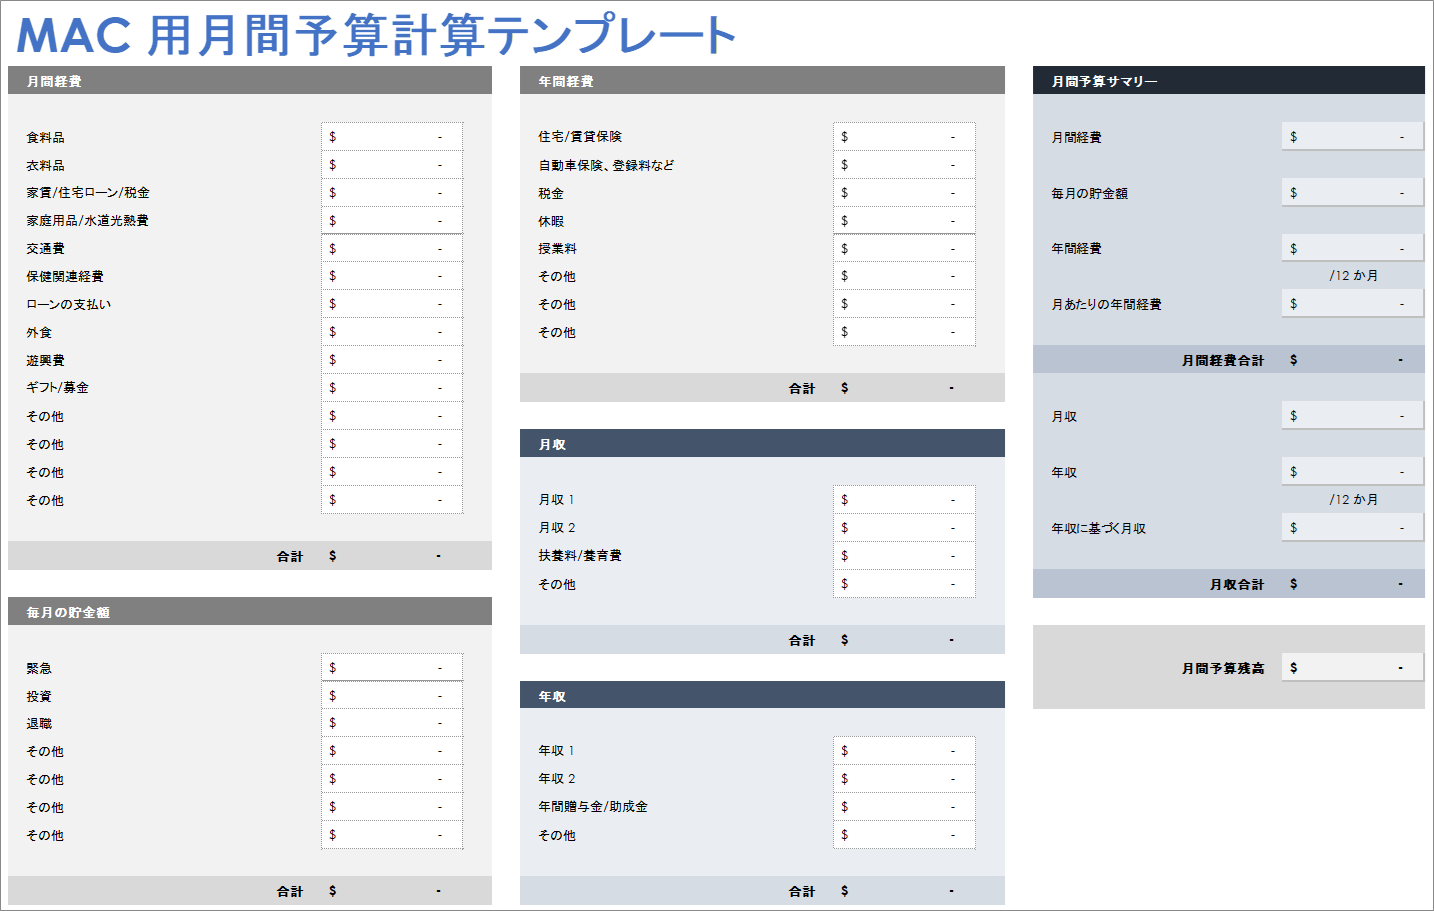Click the 月収 1 label
1434x911 pixels.
point(556,500)
